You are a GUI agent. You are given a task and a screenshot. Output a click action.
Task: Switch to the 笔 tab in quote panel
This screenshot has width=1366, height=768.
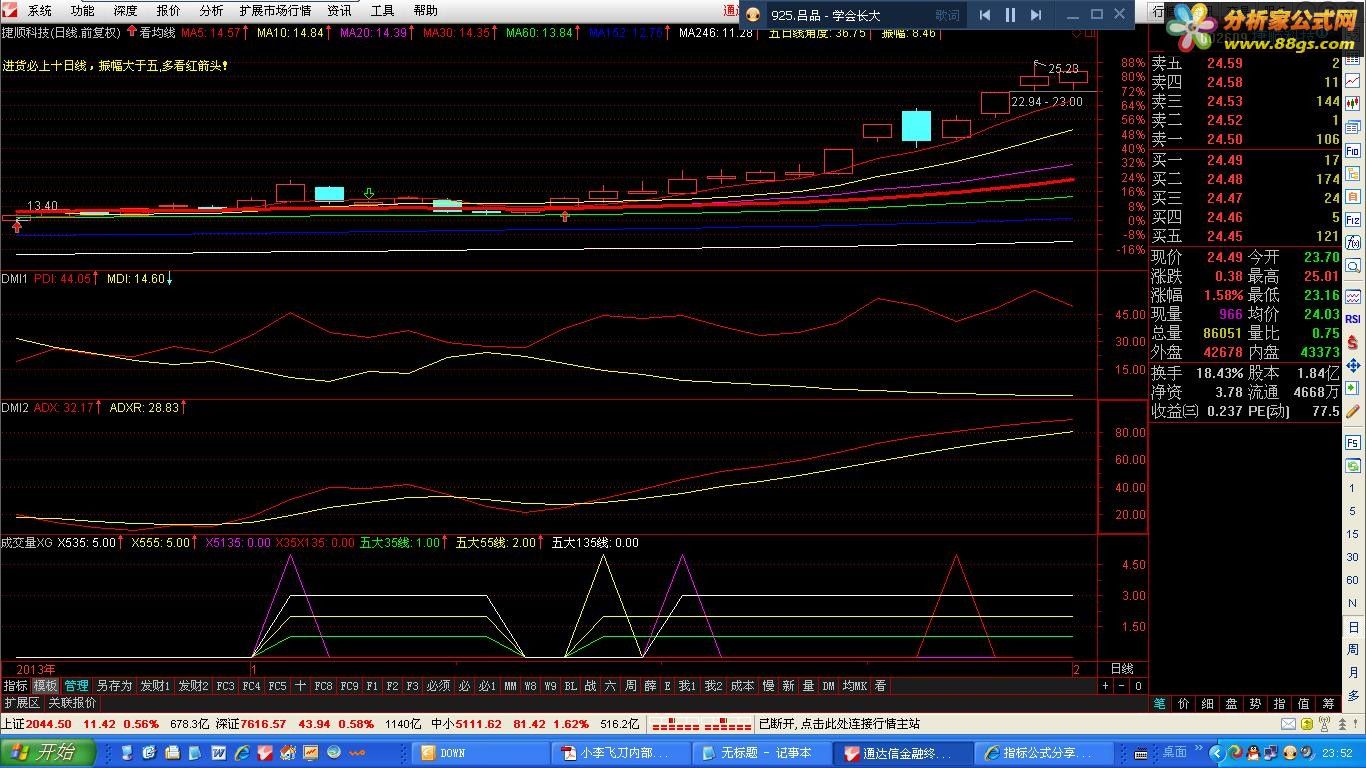[x=1159, y=704]
